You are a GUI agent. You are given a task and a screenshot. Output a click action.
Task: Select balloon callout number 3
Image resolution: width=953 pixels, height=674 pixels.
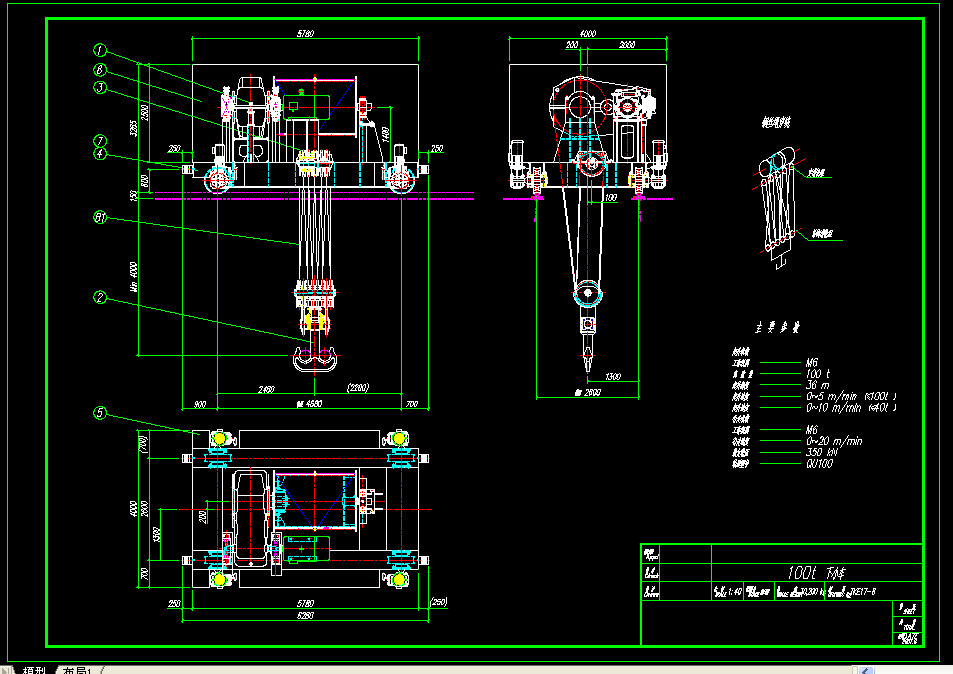[100, 88]
